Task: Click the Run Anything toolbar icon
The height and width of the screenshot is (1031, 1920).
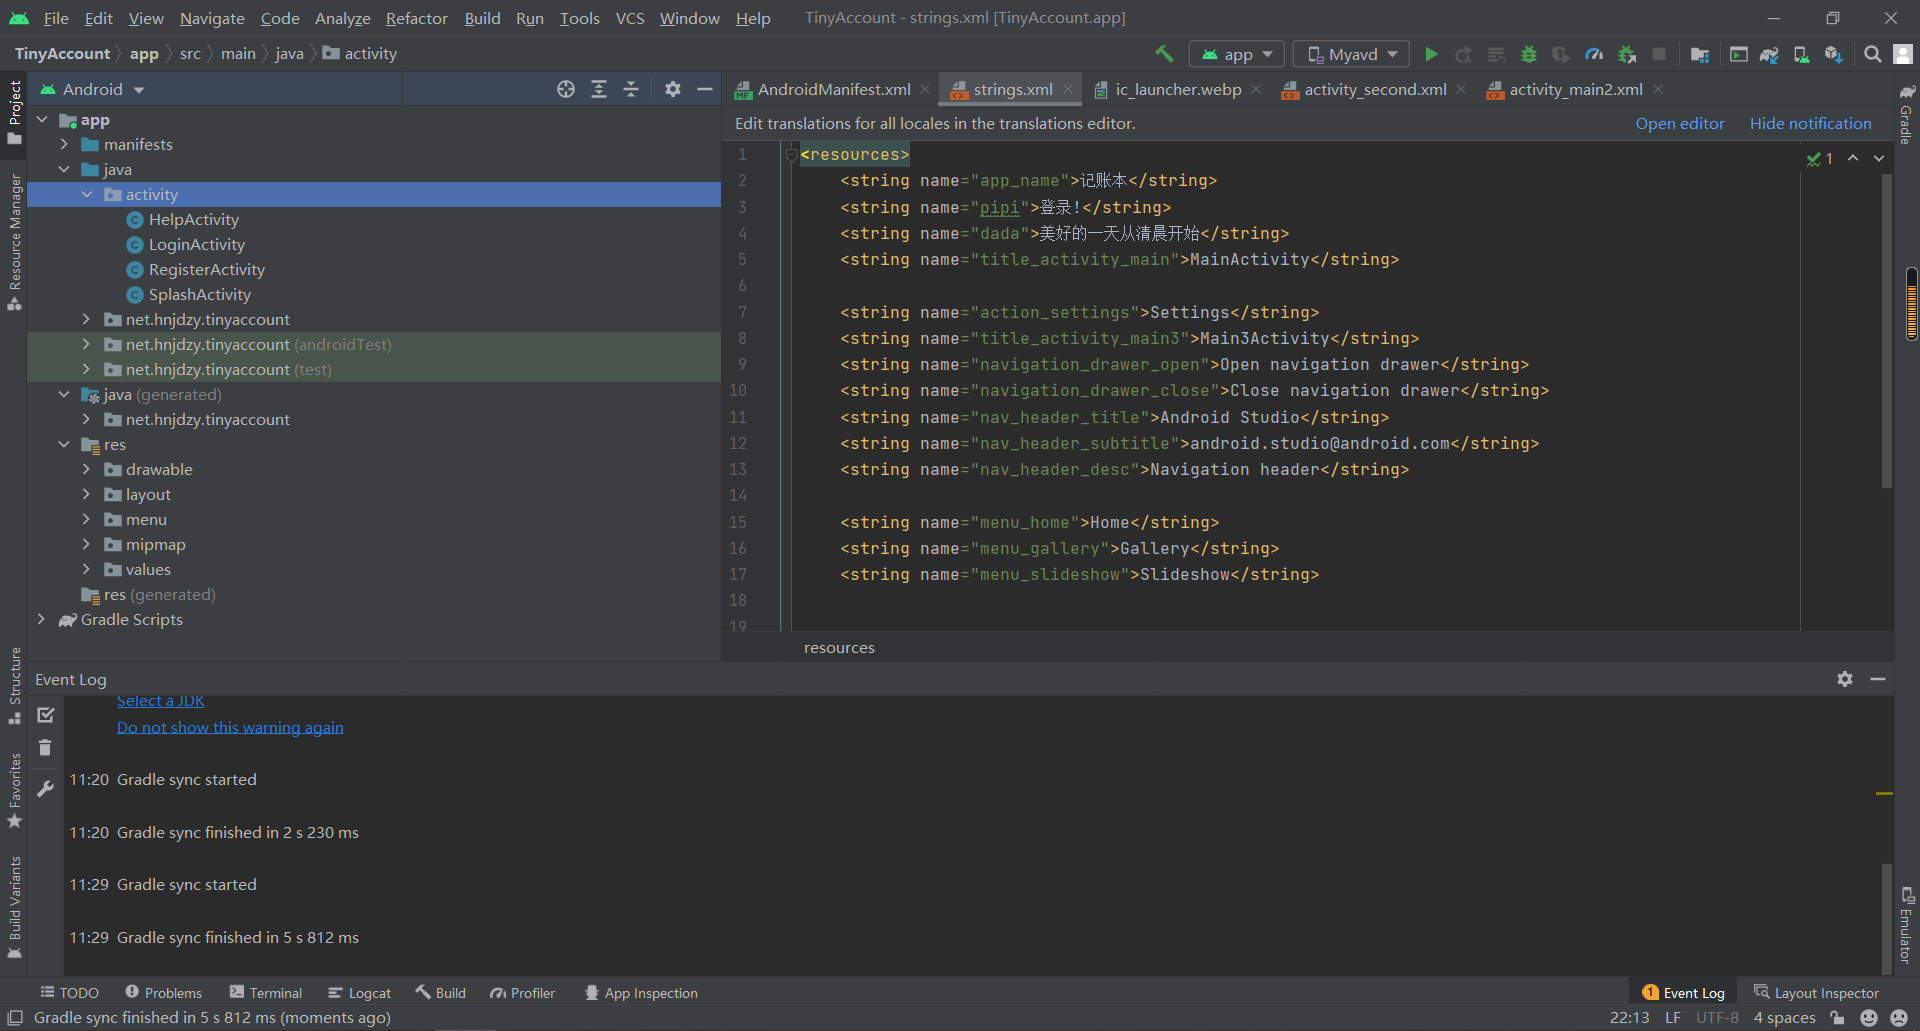Action: [1739, 54]
